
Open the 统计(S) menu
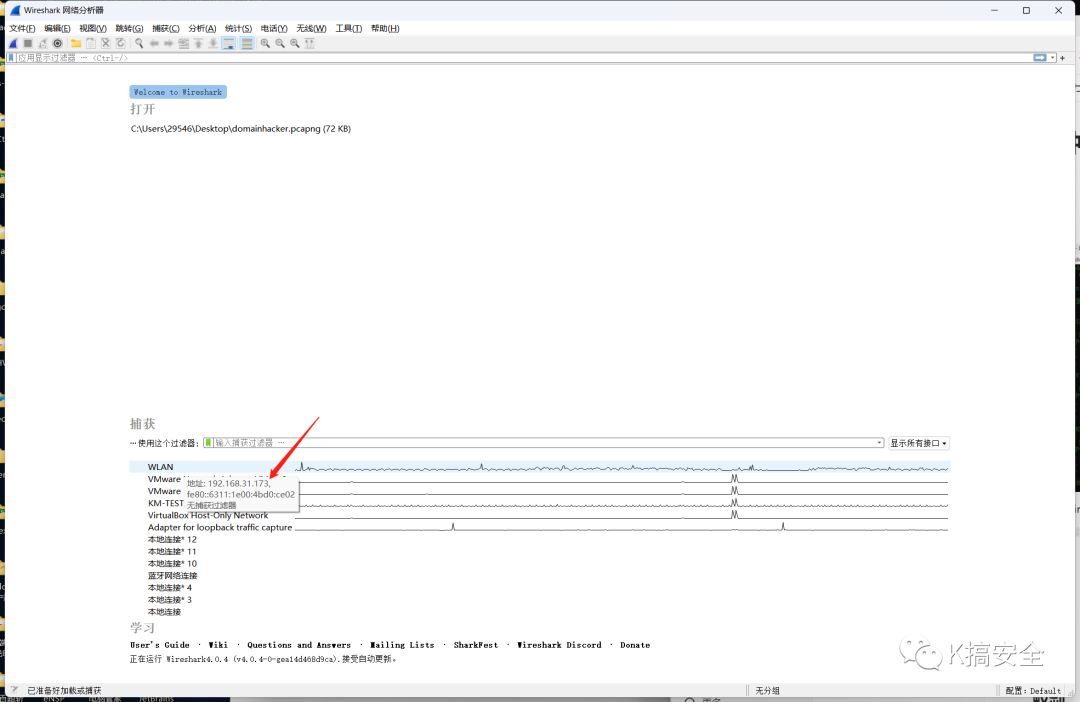(x=238, y=28)
